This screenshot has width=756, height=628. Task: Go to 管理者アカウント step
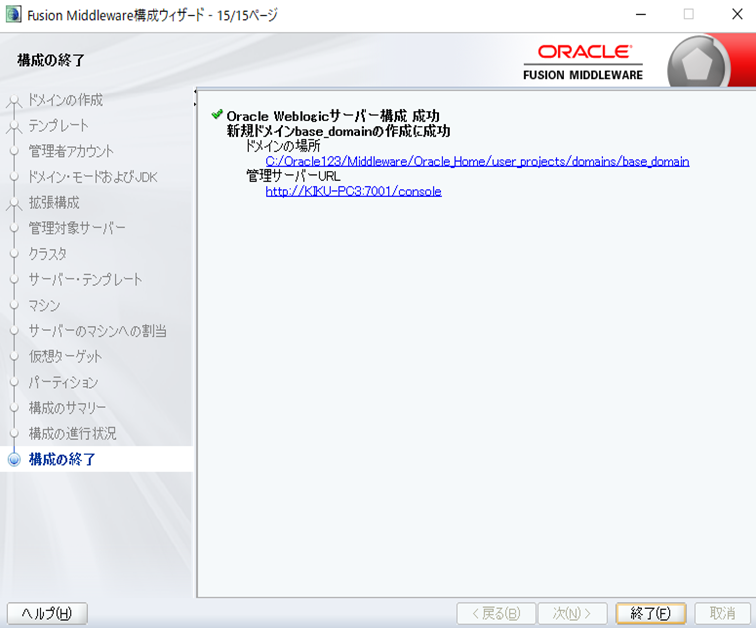(x=71, y=151)
